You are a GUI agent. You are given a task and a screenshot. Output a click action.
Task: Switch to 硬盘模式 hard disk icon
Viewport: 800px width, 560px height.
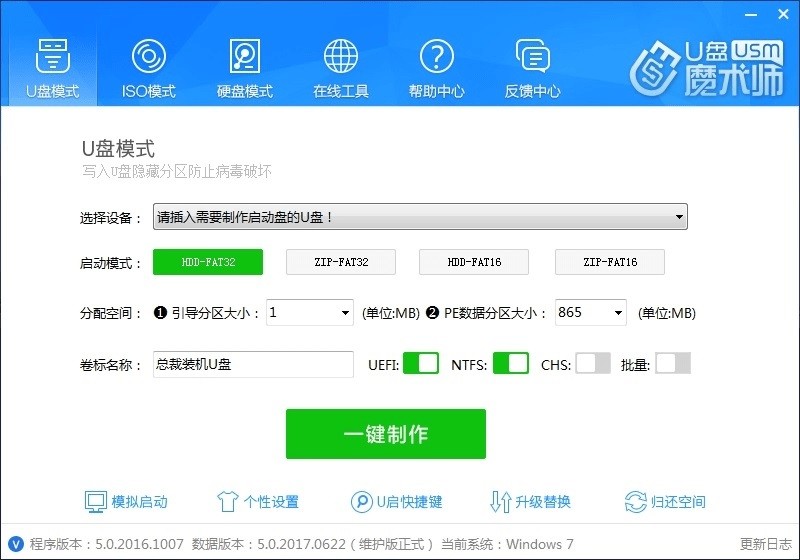click(x=245, y=56)
